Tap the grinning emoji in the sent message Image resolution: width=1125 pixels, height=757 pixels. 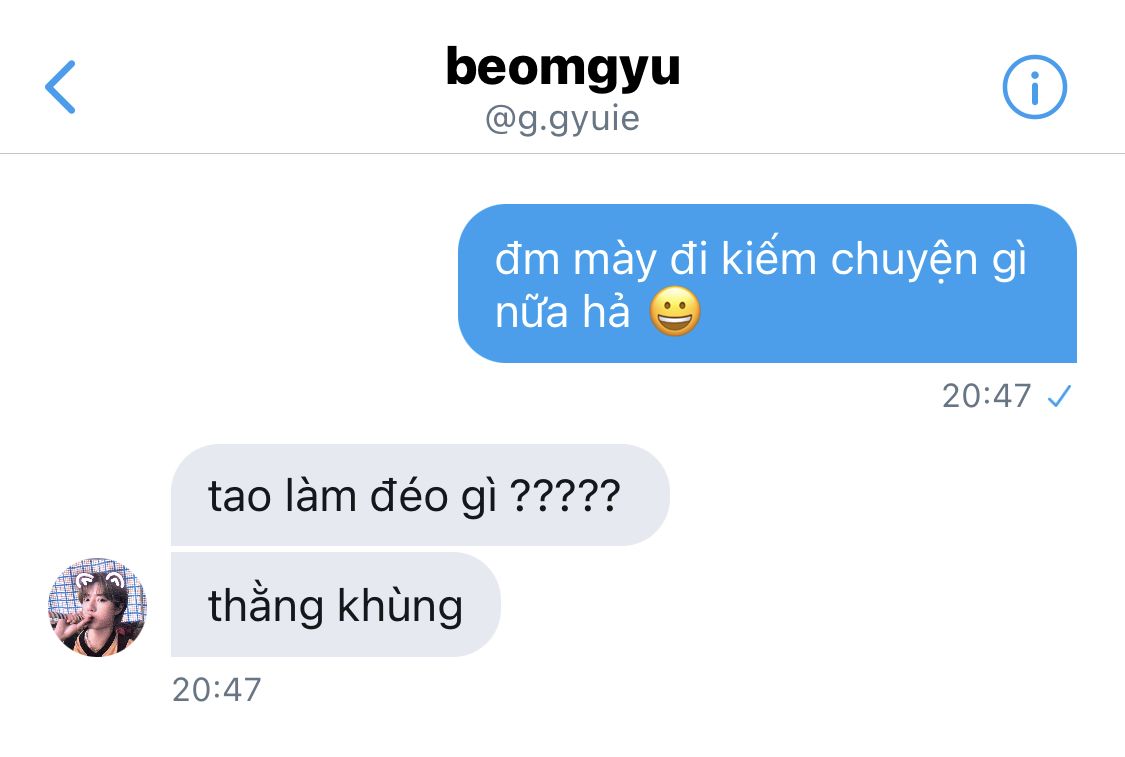674,311
